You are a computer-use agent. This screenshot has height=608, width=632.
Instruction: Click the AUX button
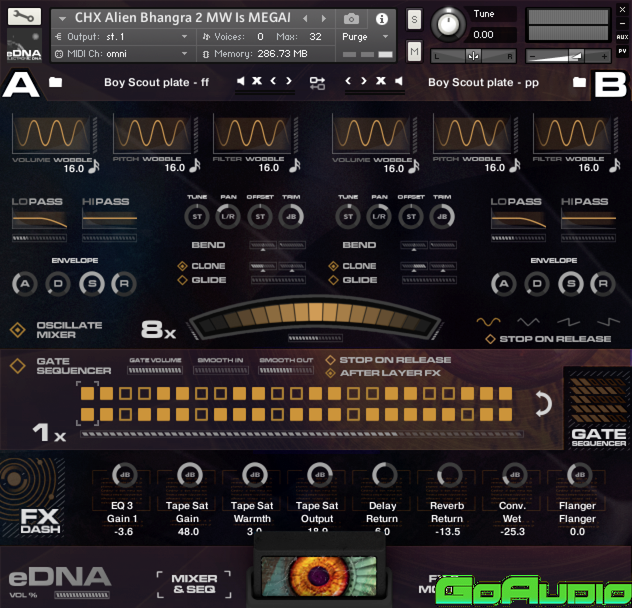(x=622, y=37)
